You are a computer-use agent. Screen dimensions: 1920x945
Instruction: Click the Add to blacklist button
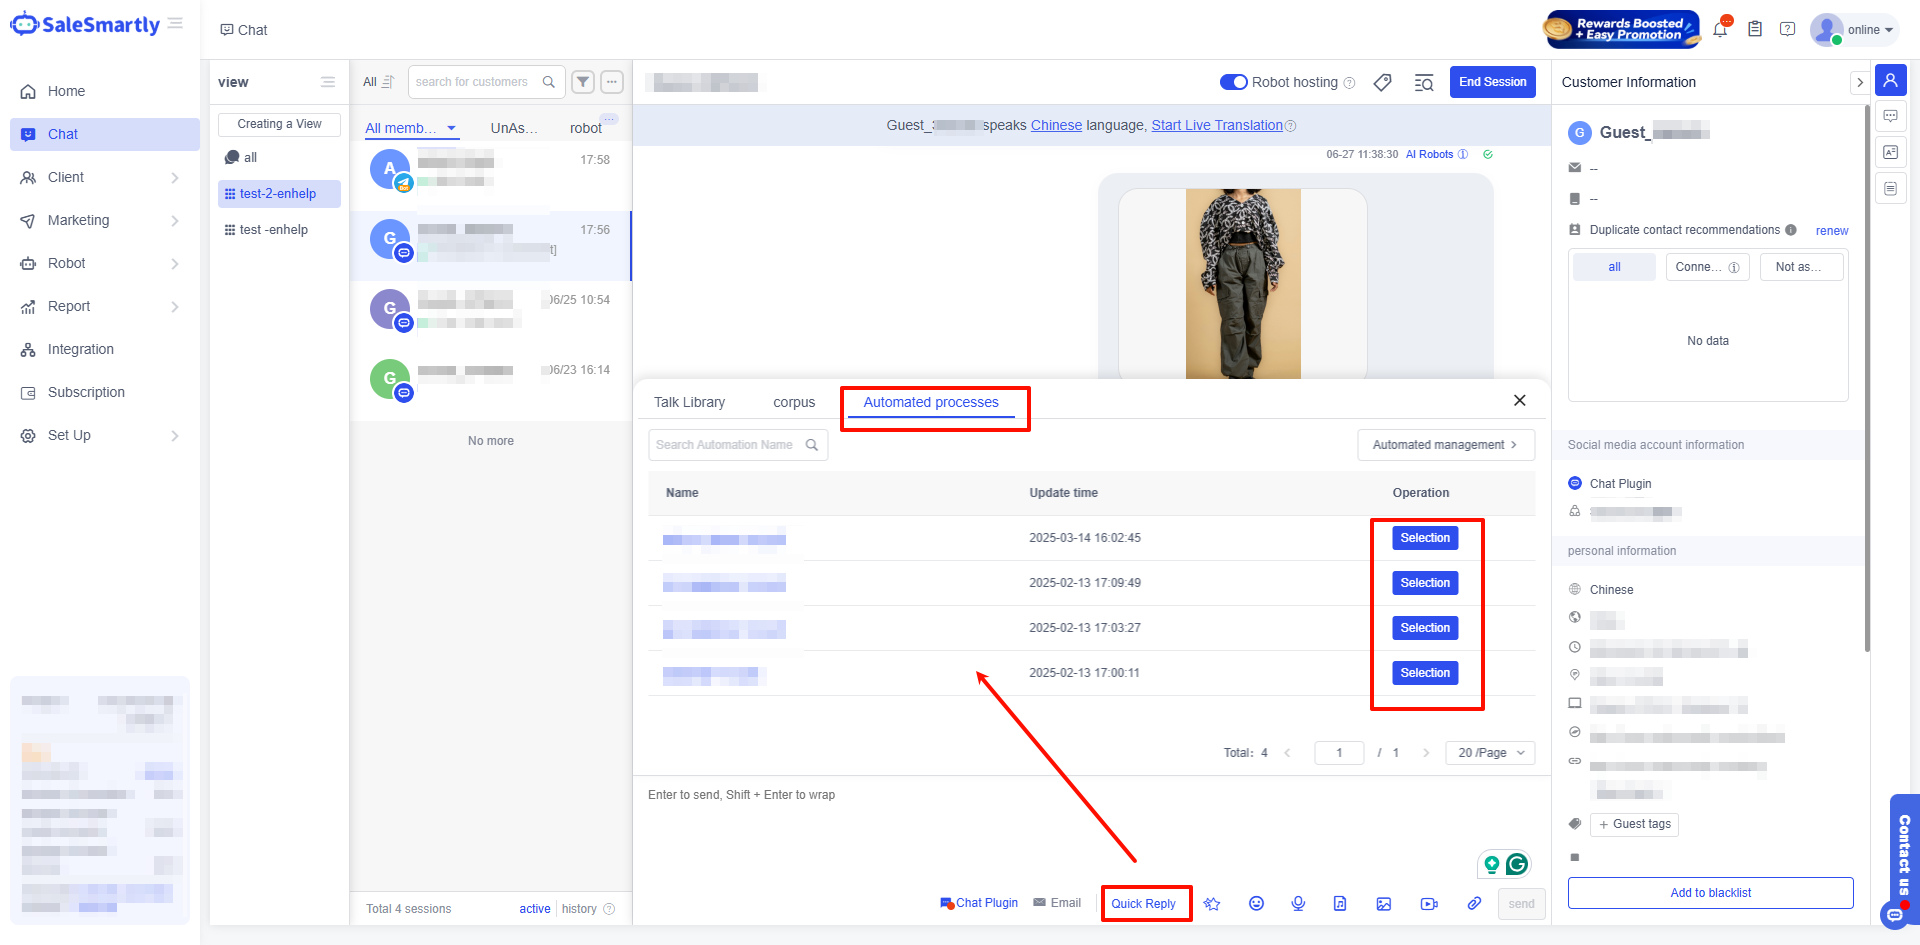tap(1710, 893)
